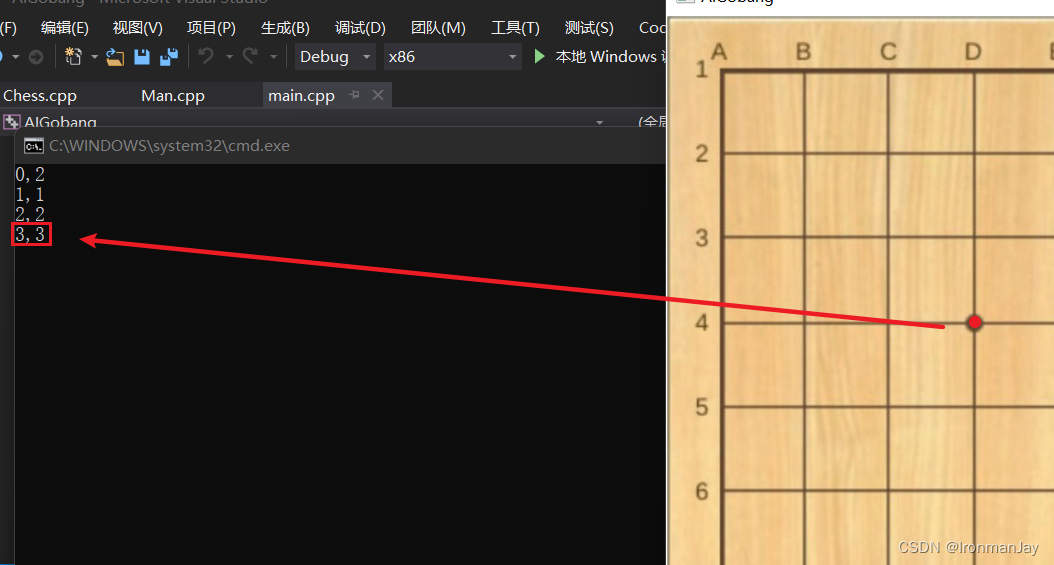
Task: Open the 视图(V) menu
Action: tap(138, 28)
